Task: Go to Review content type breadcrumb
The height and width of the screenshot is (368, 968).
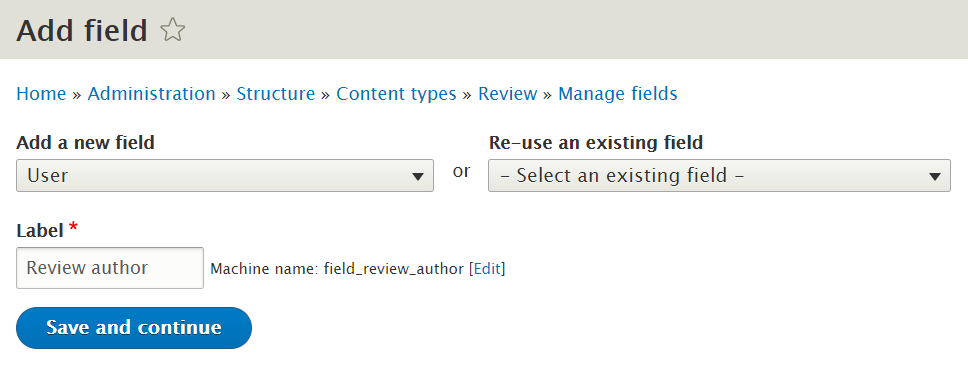Action: point(507,94)
